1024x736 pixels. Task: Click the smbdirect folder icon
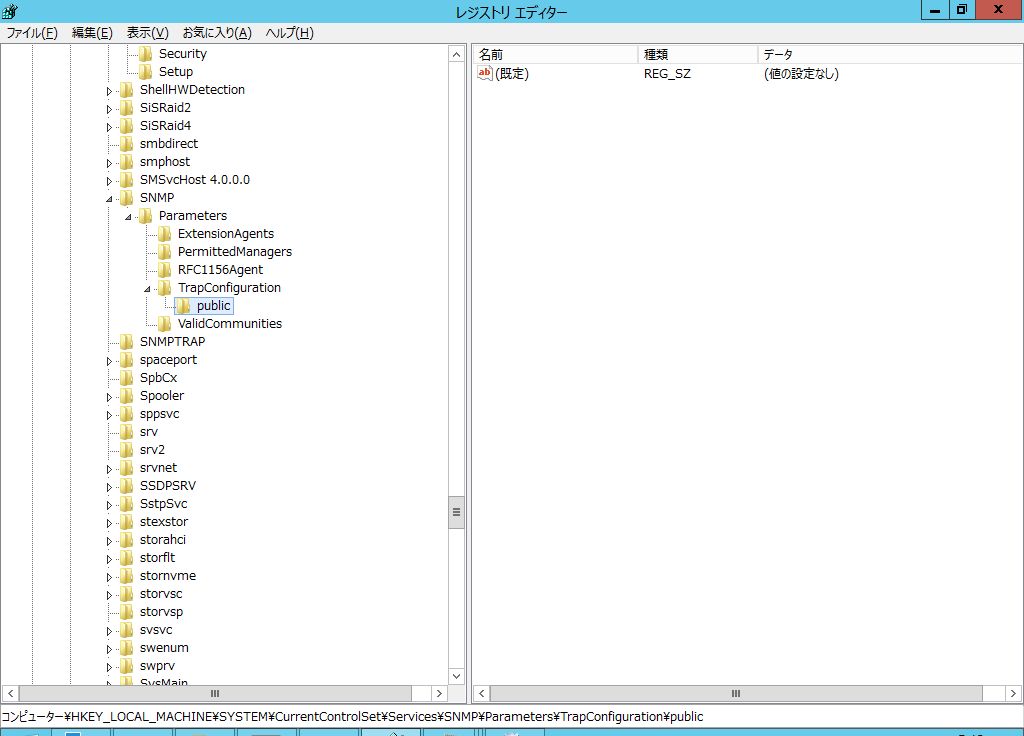pos(127,144)
